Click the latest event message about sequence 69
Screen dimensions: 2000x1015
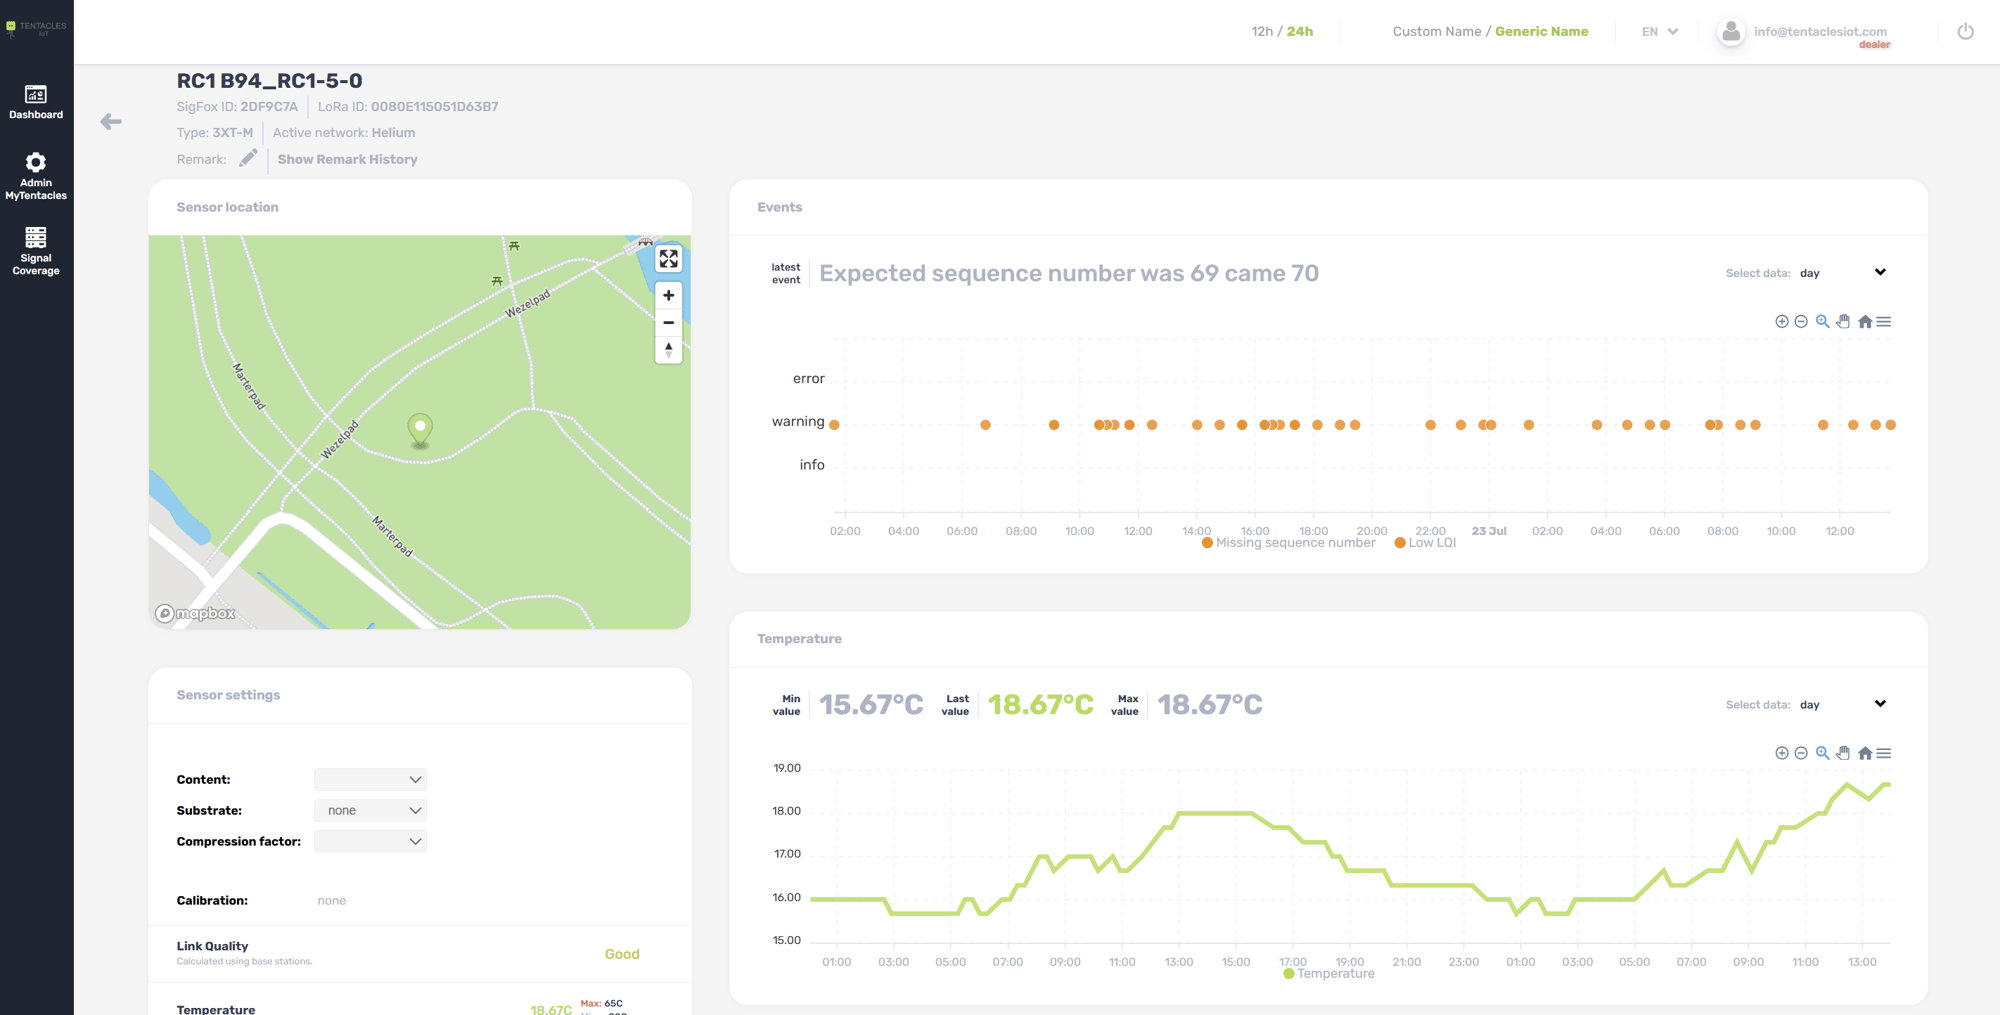tap(1069, 273)
